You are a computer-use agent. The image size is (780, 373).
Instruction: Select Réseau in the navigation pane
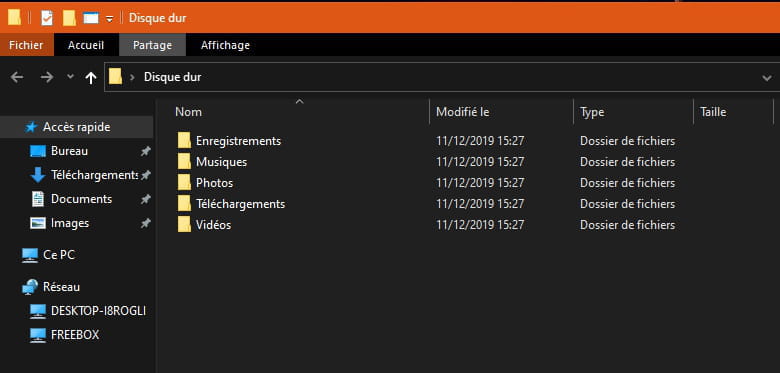pos(61,287)
